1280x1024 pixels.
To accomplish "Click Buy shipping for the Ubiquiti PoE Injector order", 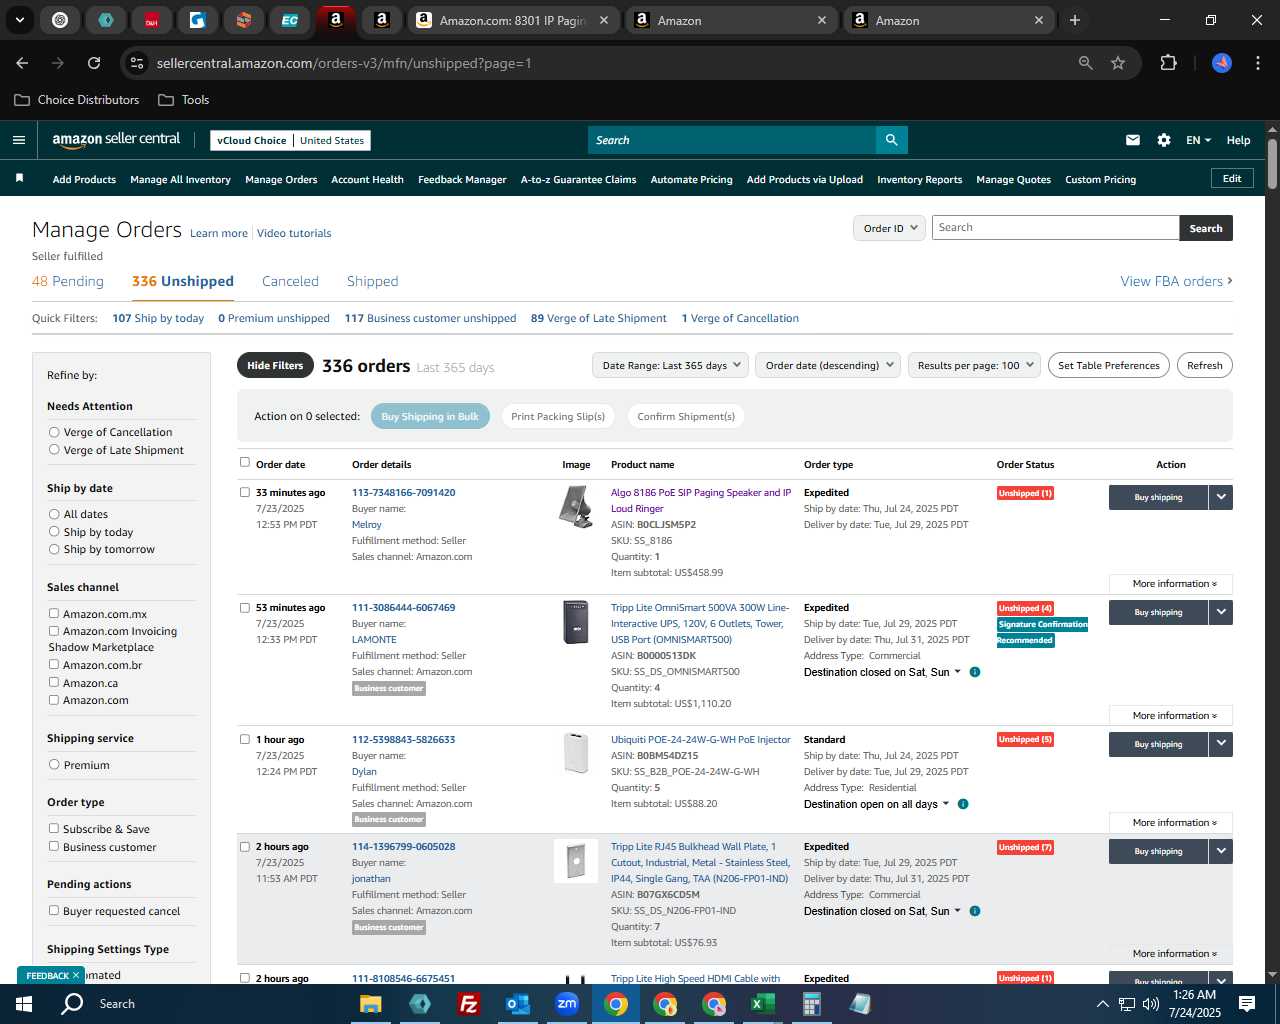I will pos(1158,744).
